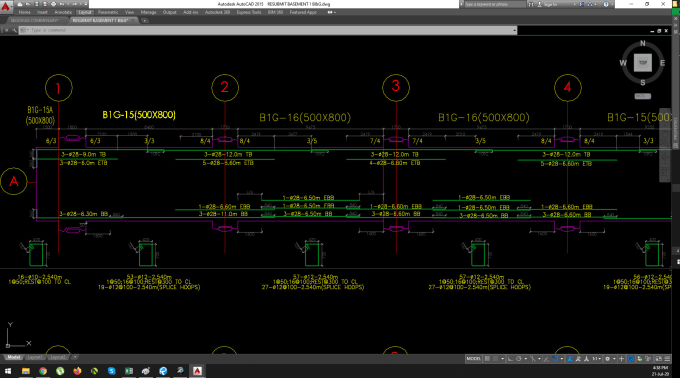Open the Manage ribbon tab
The width and height of the screenshot is (680, 378).
click(x=148, y=12)
